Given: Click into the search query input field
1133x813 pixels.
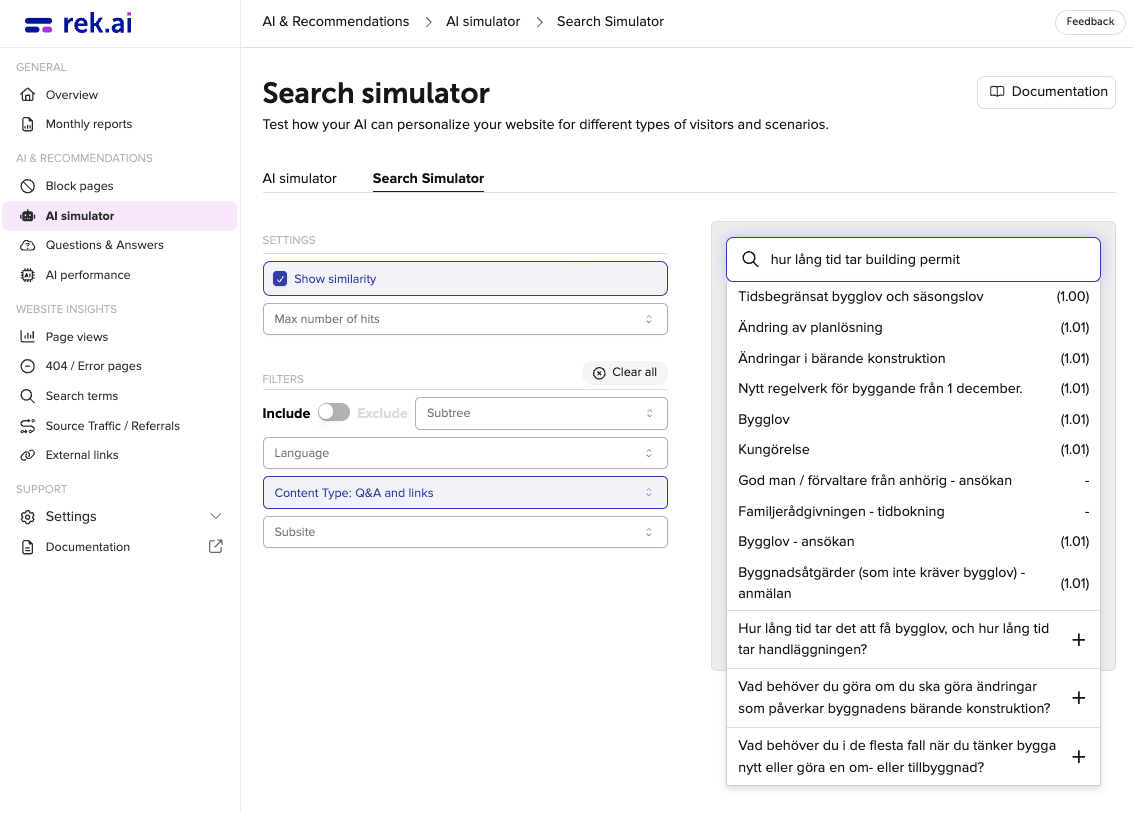Looking at the screenshot, I should [x=925, y=259].
